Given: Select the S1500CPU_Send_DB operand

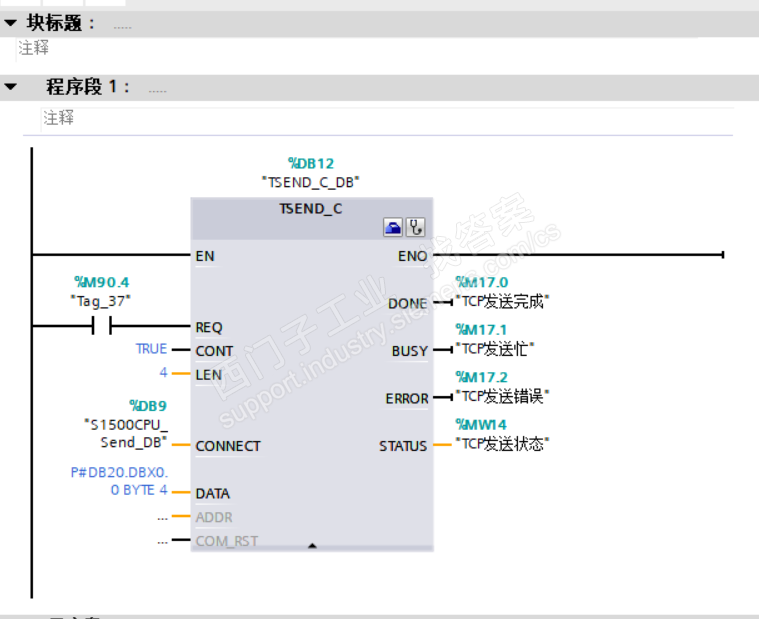Looking at the screenshot, I should 126,434.
